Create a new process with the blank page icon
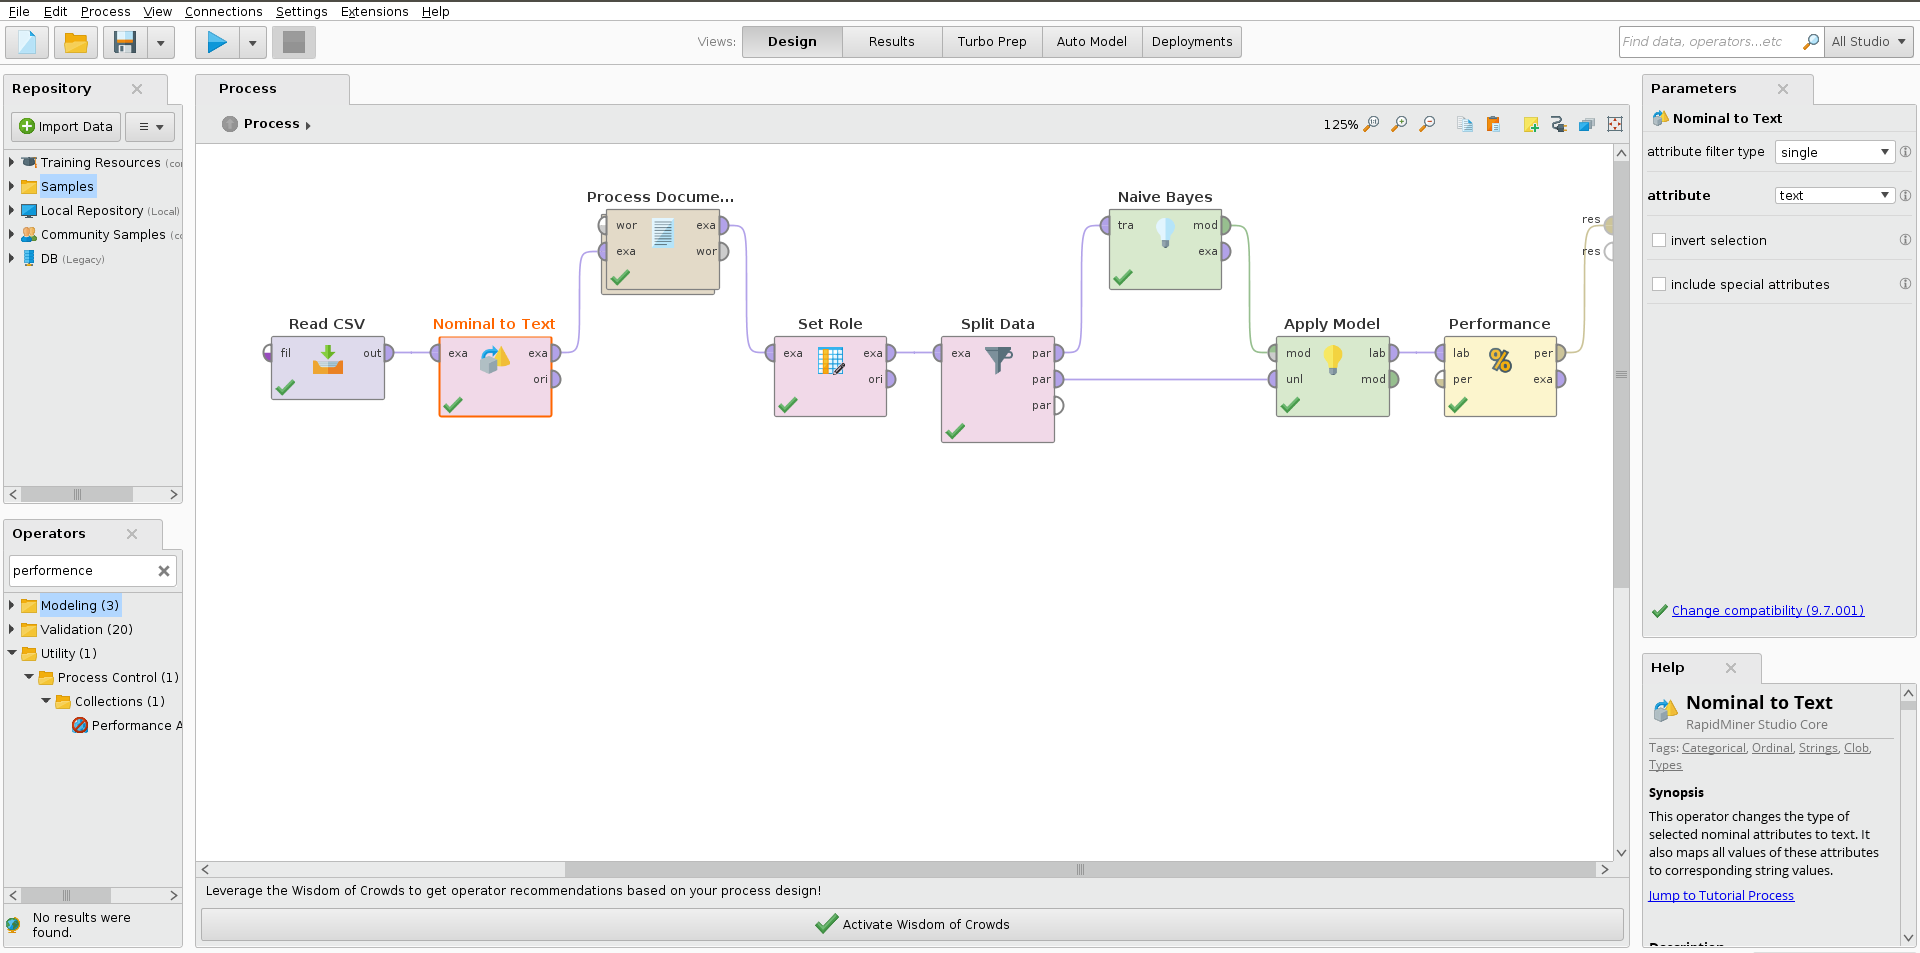 (x=27, y=42)
